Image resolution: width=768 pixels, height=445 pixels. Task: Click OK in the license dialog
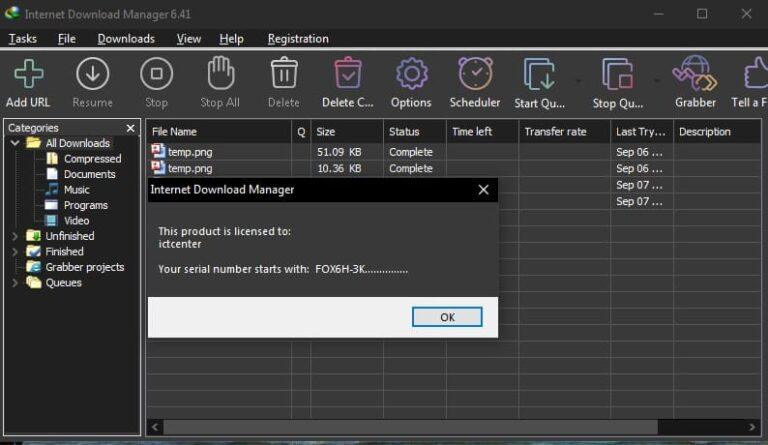[x=447, y=317]
